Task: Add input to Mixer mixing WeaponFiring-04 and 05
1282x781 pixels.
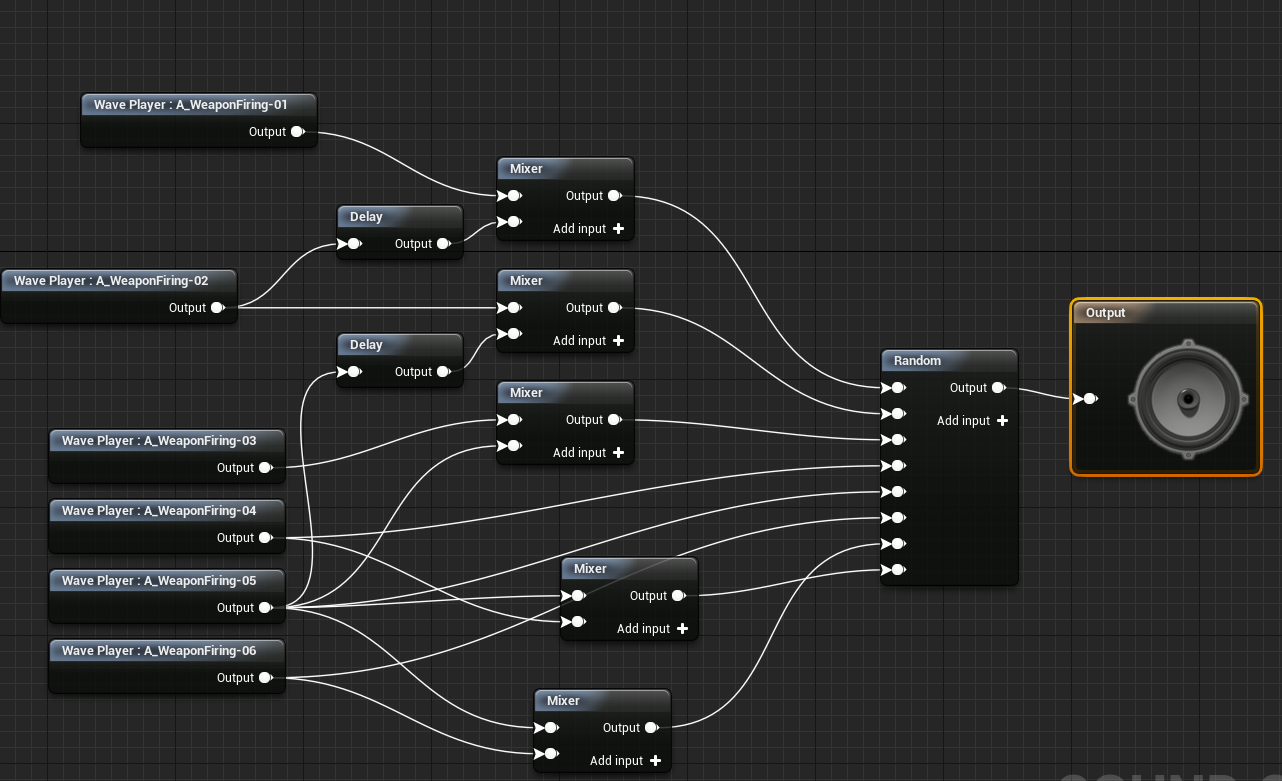Action: pos(652,629)
